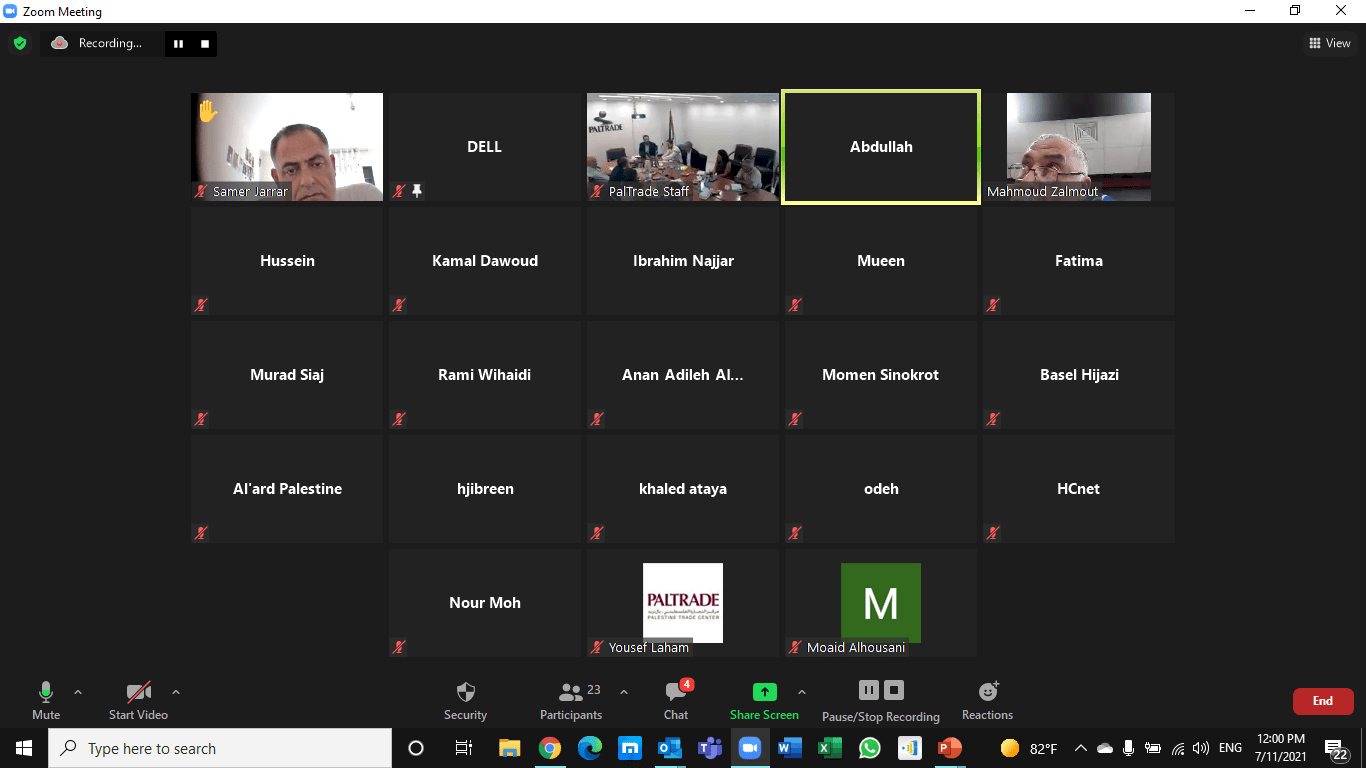Screen dimensions: 1366x768
Task: Expand audio options arrow beside Mute
Action: click(x=78, y=692)
